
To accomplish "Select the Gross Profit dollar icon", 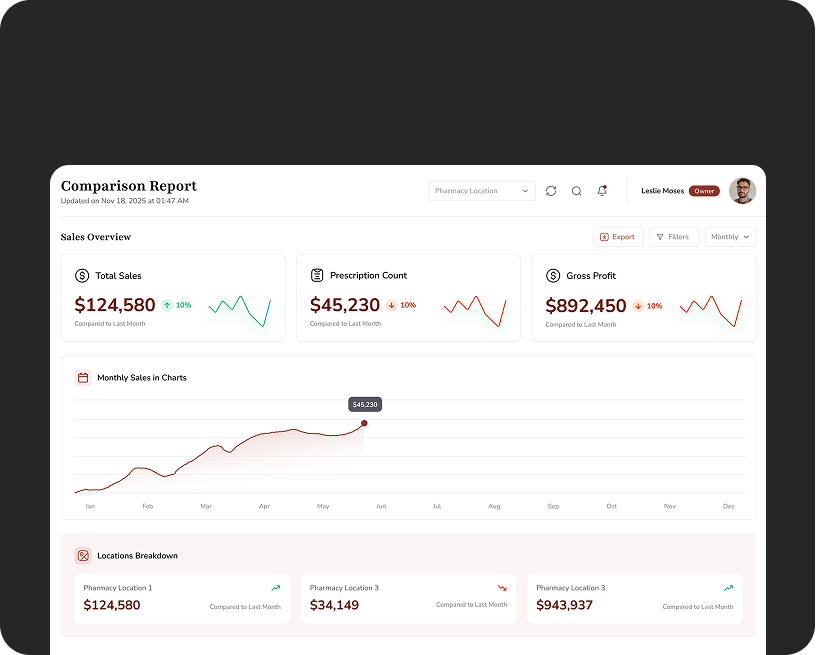I will click(x=553, y=275).
